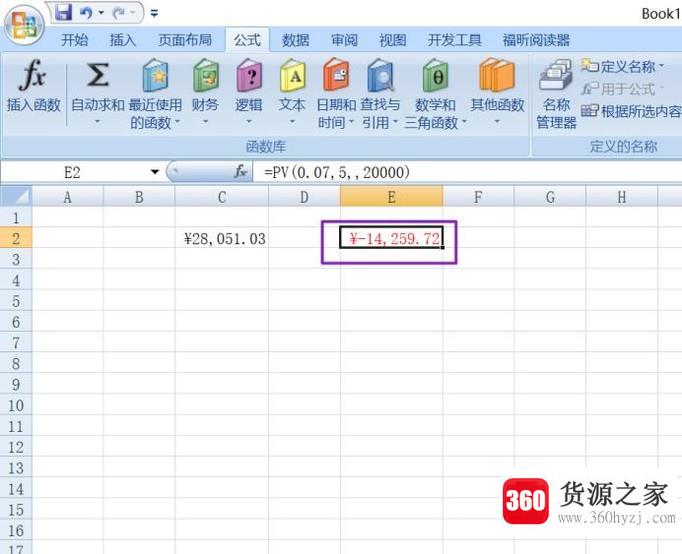The image size is (682, 554).
Task: Select column H header
Action: 622,197
